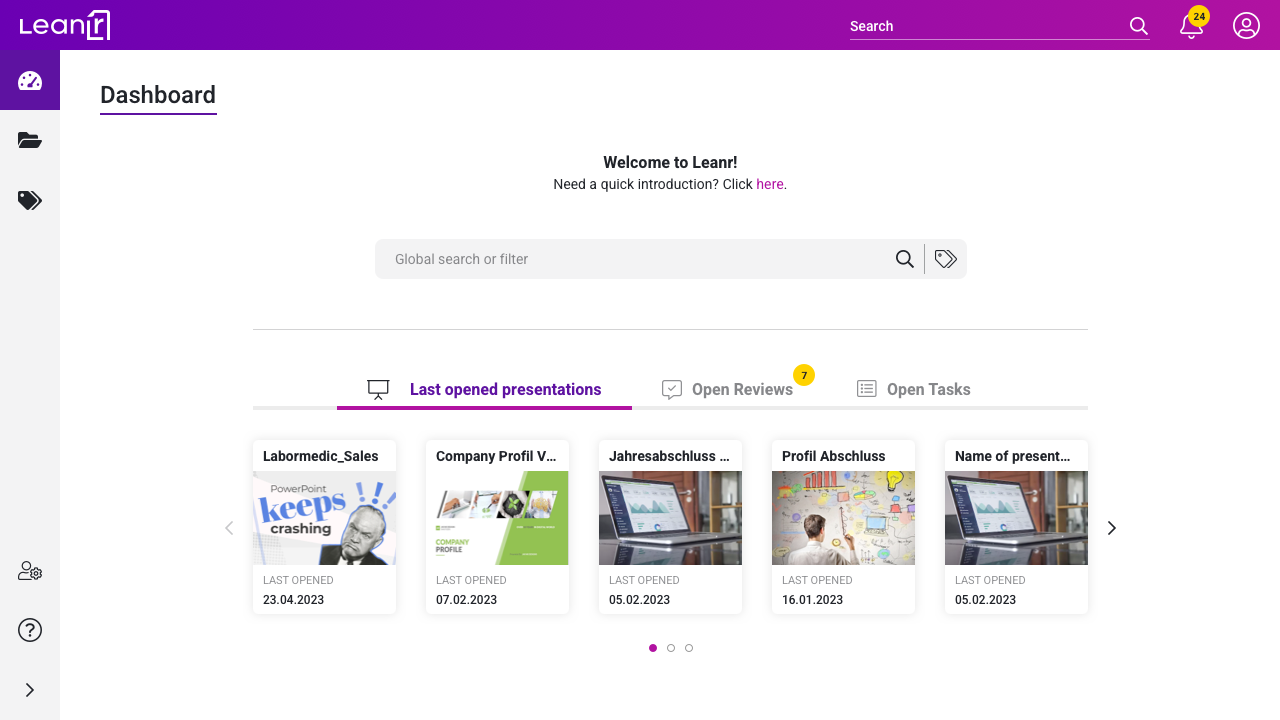This screenshot has height=720, width=1280.
Task: Jump to the second carousel page dot
Action: tap(671, 648)
